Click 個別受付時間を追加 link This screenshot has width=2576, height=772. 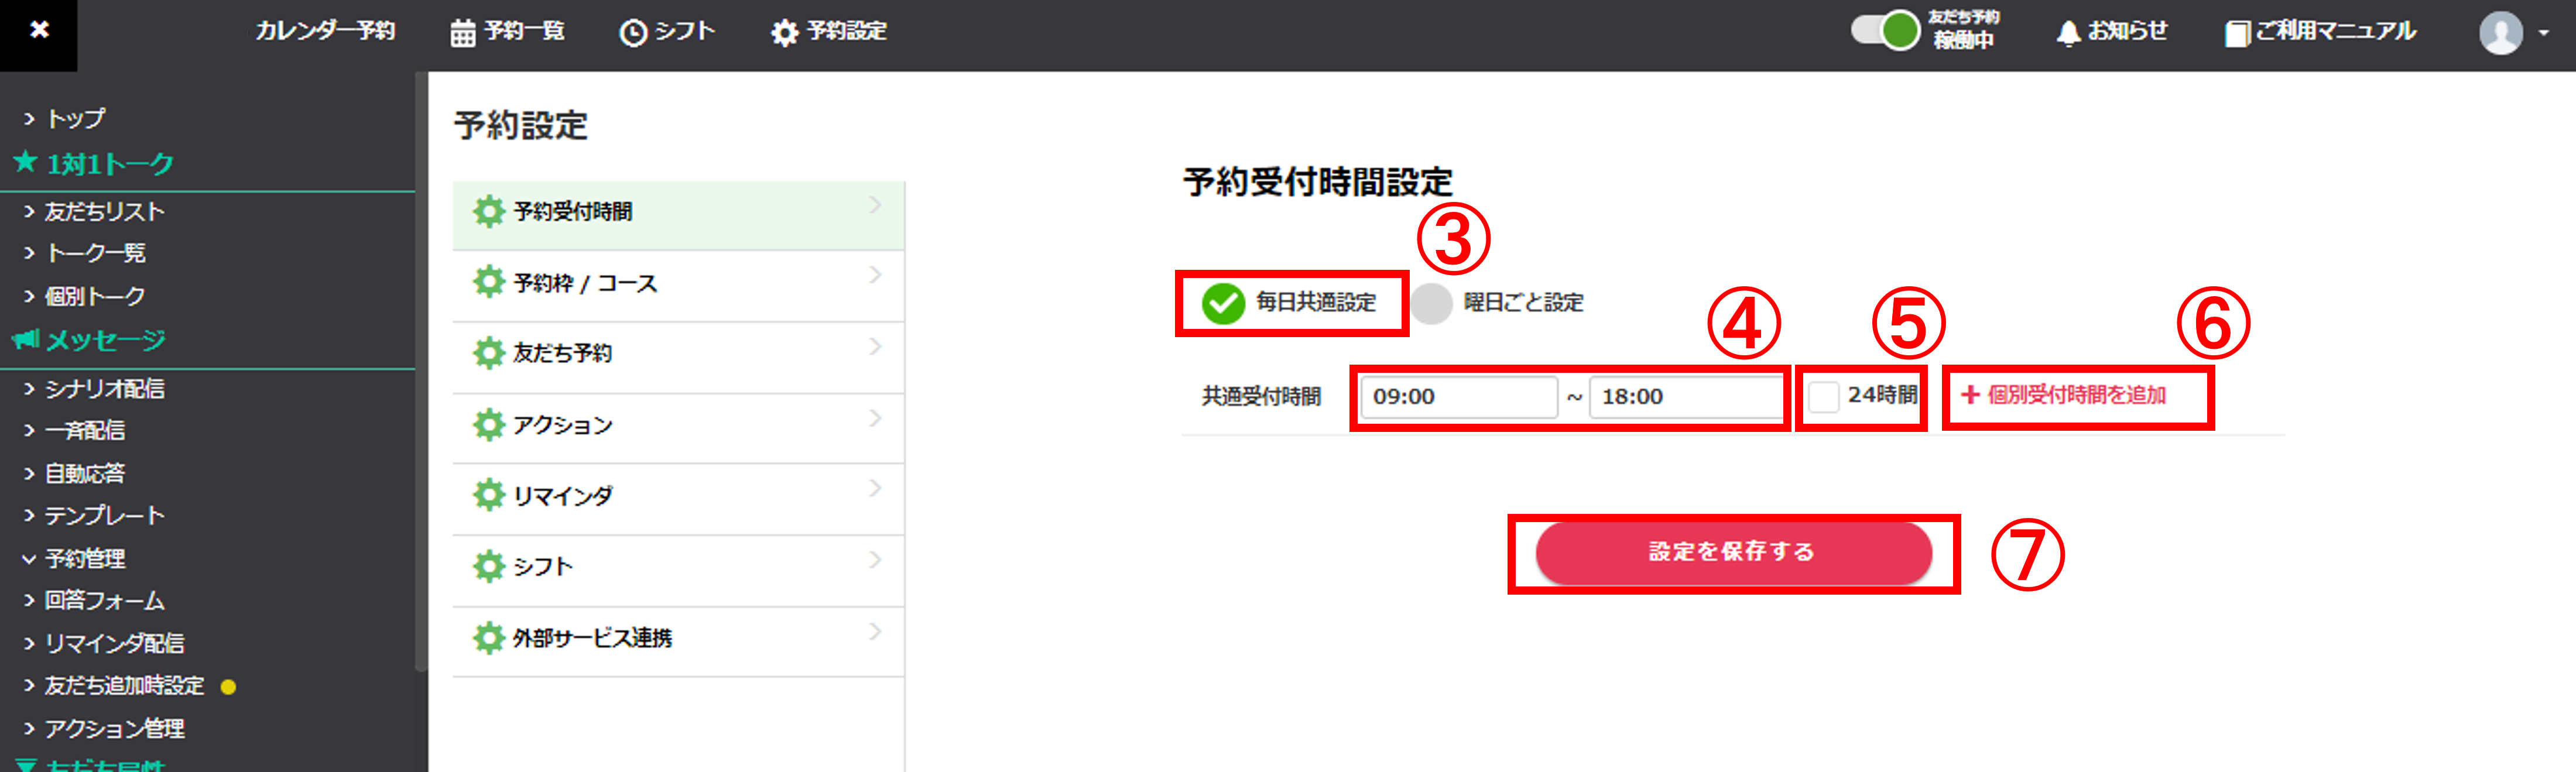click(2064, 395)
